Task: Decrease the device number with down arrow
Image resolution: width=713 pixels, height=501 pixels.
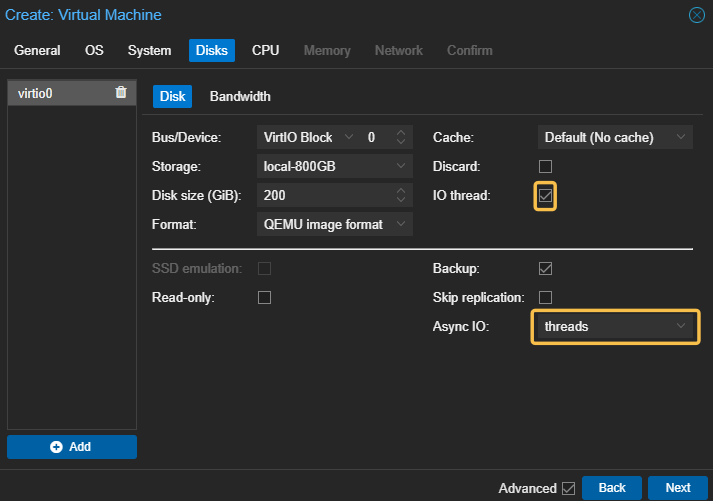Action: [x=401, y=141]
